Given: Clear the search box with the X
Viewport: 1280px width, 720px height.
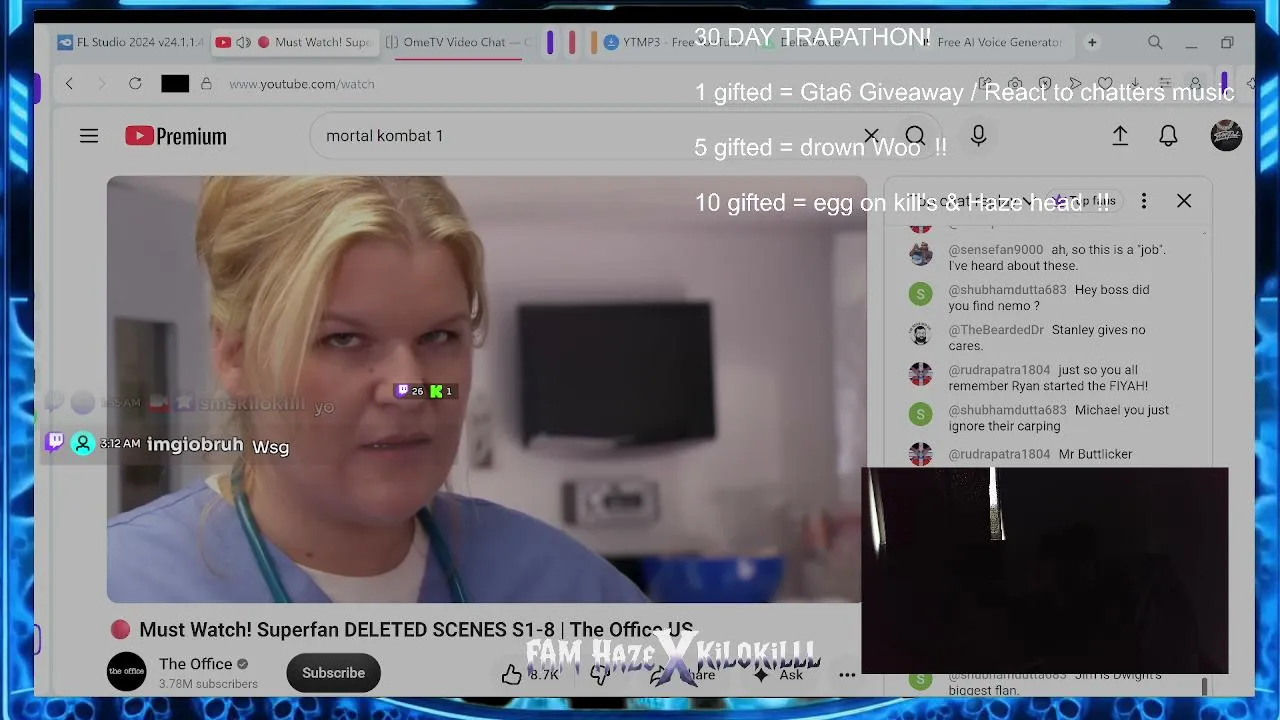Looking at the screenshot, I should coord(871,136).
